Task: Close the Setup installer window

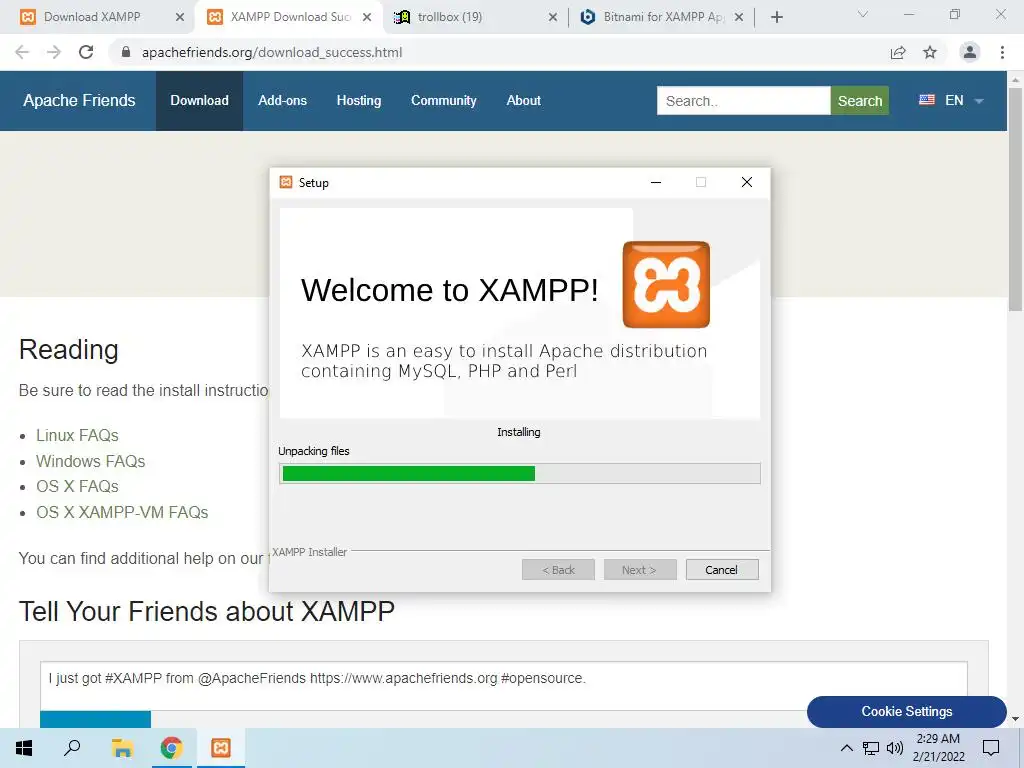Action: 746,182
